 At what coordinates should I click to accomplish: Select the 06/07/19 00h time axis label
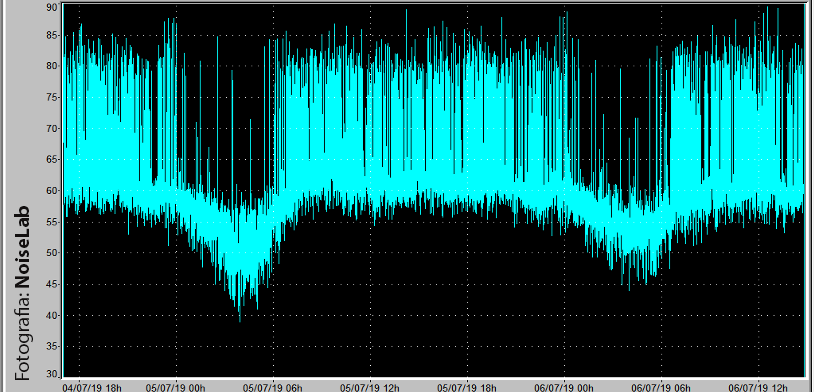[x=564, y=387]
